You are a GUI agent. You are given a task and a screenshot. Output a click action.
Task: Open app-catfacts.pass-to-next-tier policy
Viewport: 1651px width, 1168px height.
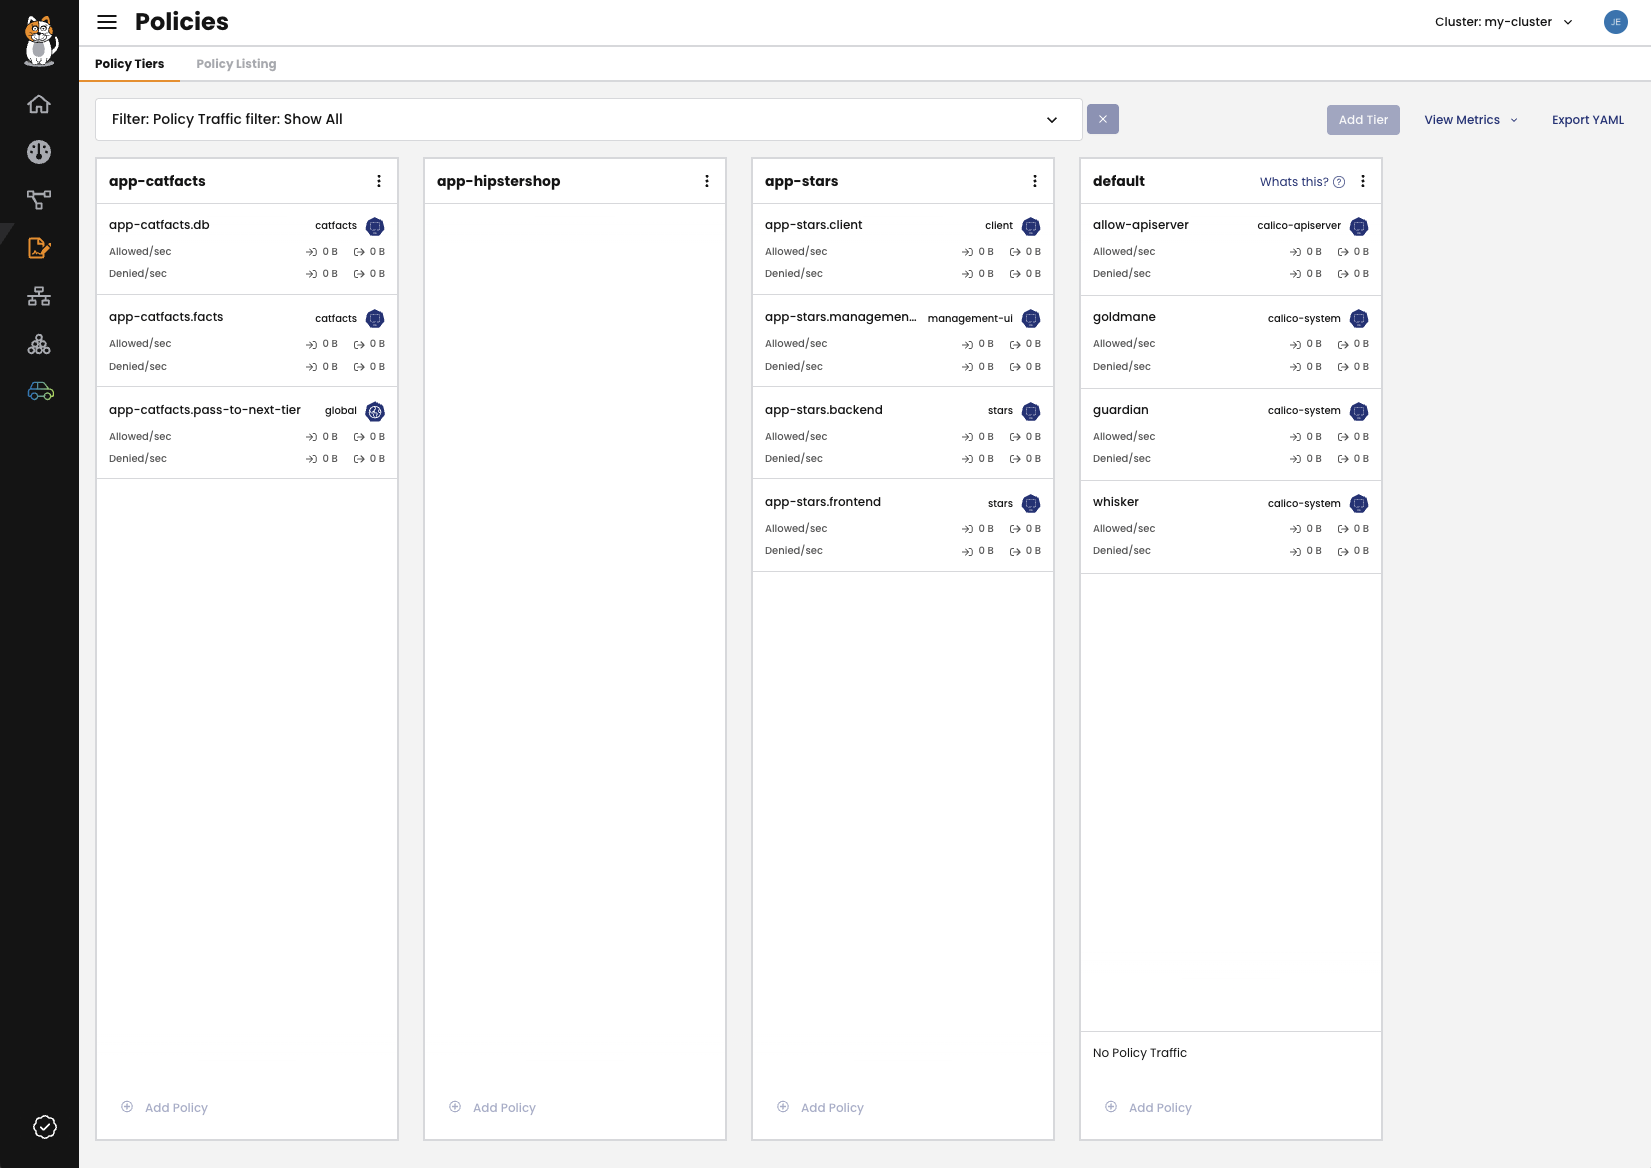(205, 410)
